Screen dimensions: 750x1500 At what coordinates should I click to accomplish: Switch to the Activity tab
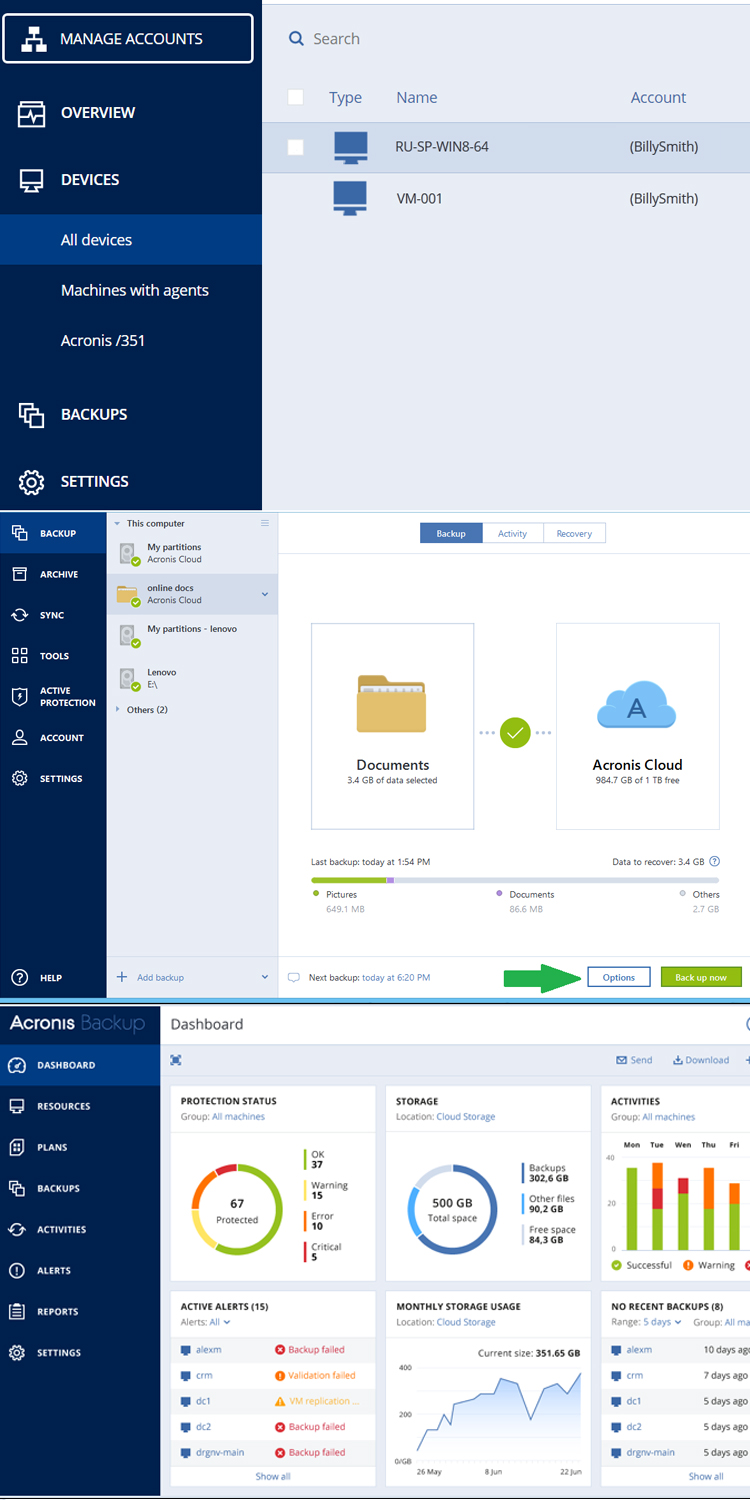tap(512, 534)
